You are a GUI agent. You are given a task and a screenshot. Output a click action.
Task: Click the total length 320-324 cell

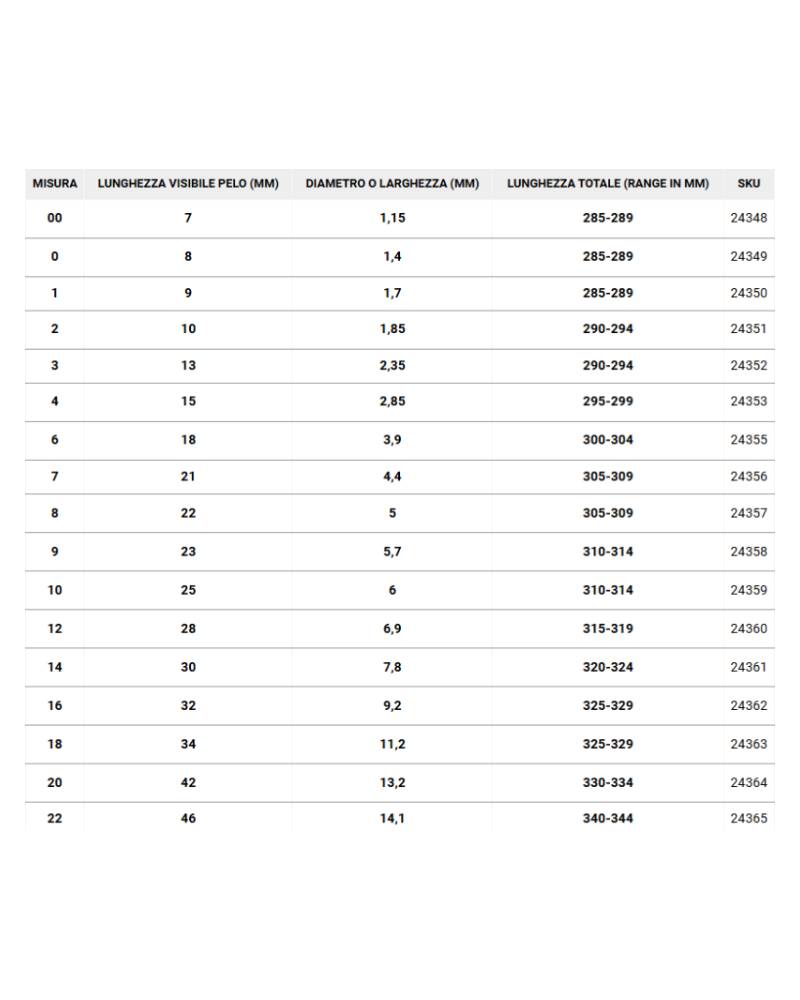(608, 668)
